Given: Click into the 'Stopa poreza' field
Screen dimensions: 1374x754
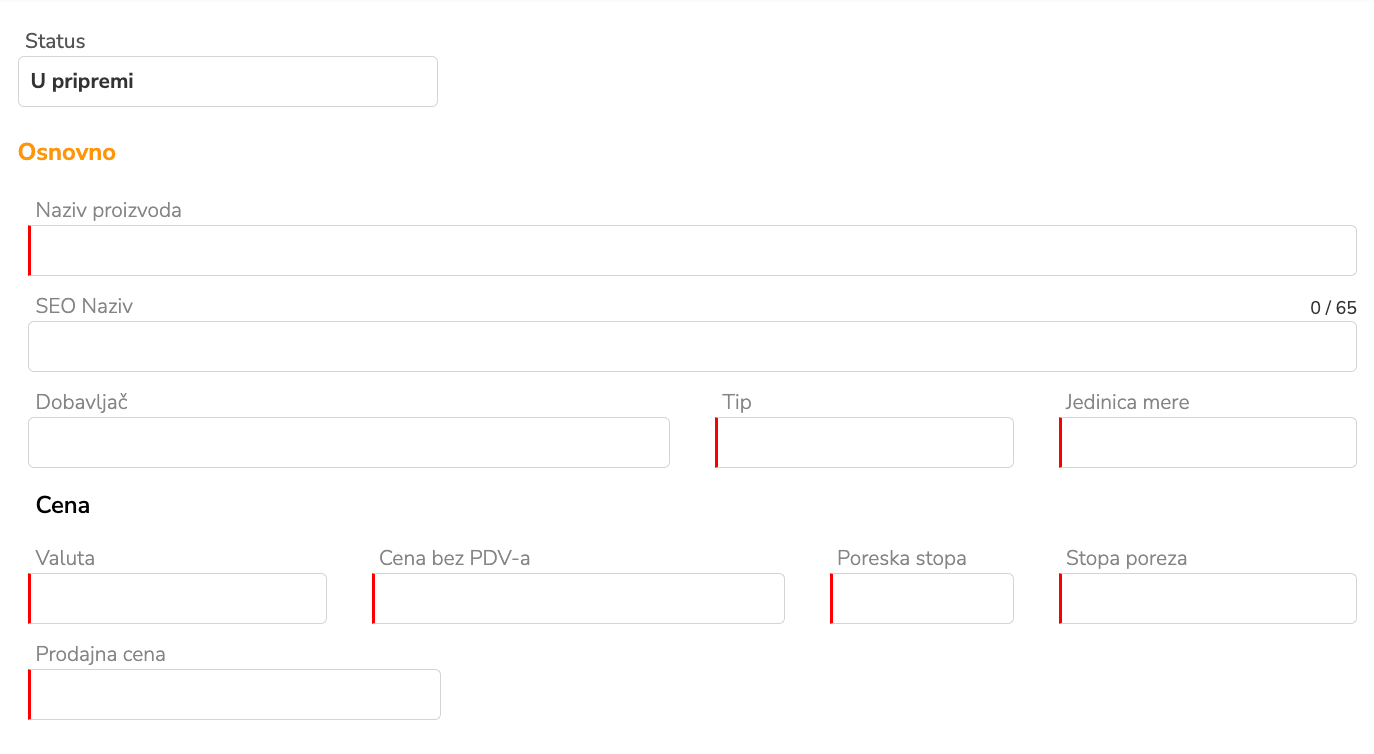Looking at the screenshot, I should pyautogui.click(x=1208, y=599).
